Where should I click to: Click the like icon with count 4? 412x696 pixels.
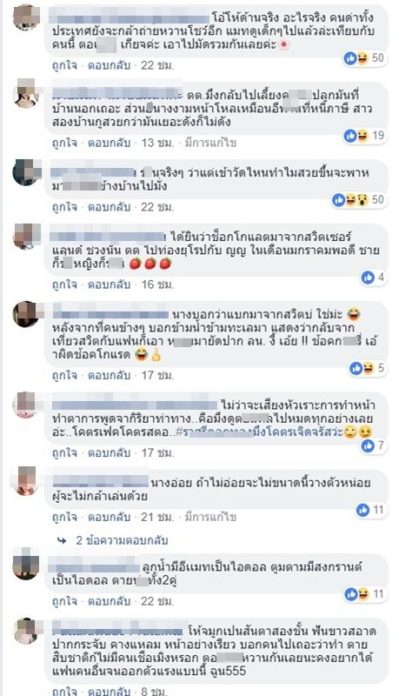tap(368, 277)
